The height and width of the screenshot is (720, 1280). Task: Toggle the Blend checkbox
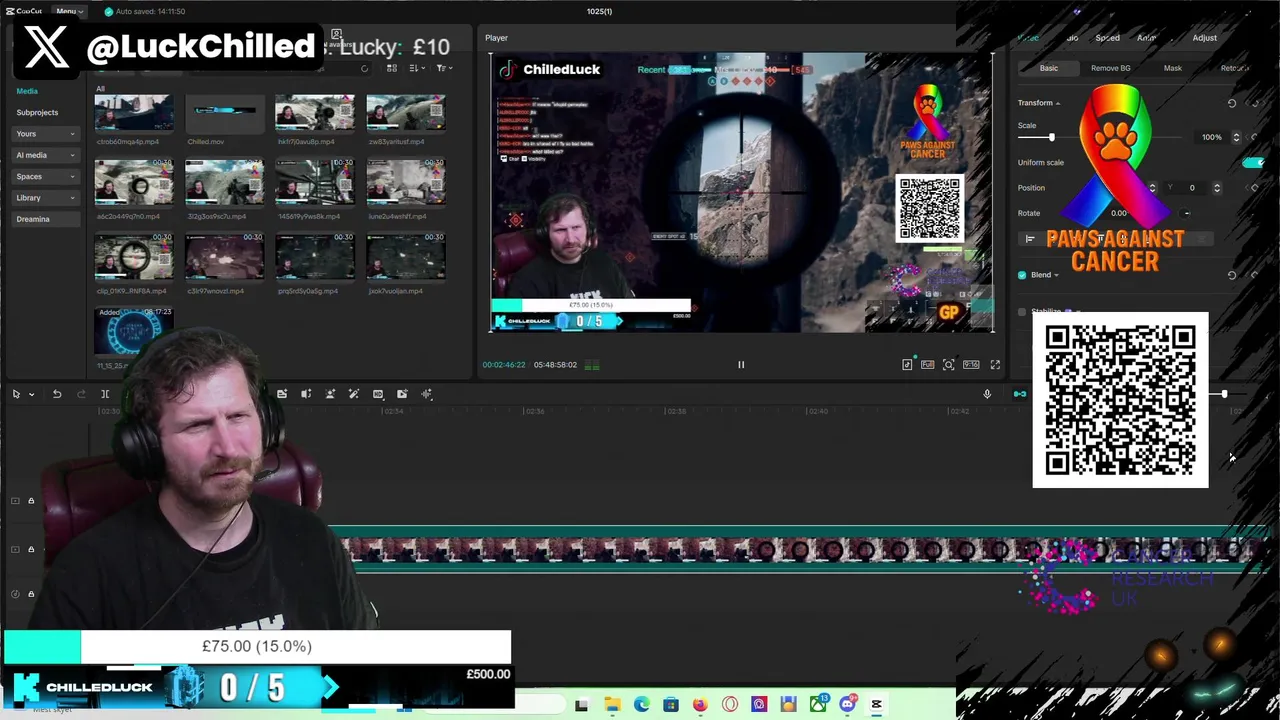tap(1022, 275)
